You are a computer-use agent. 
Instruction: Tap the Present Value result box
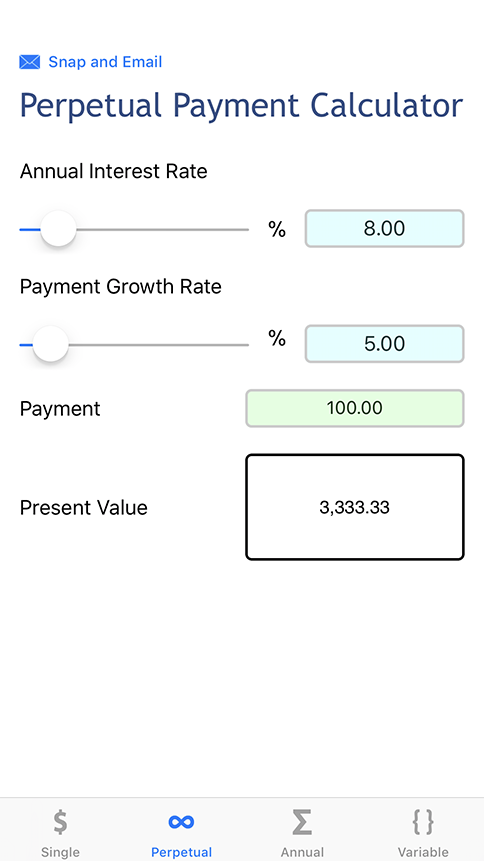click(355, 507)
